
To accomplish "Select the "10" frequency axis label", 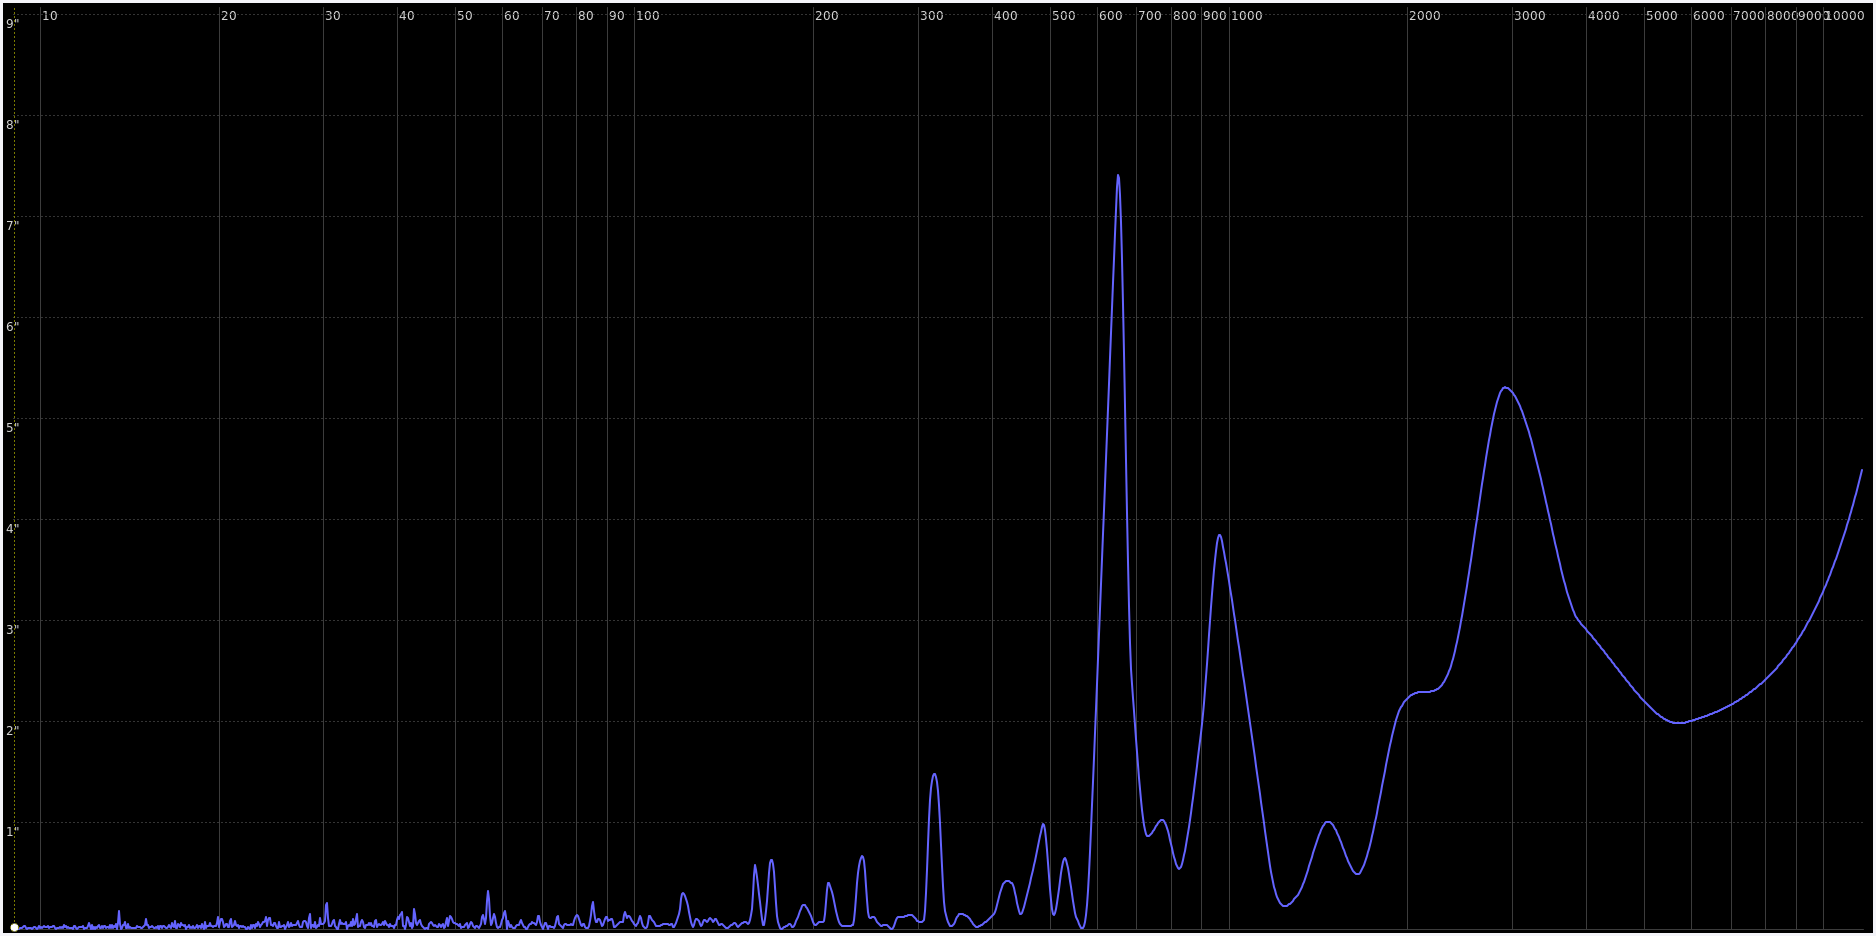I will point(50,16).
